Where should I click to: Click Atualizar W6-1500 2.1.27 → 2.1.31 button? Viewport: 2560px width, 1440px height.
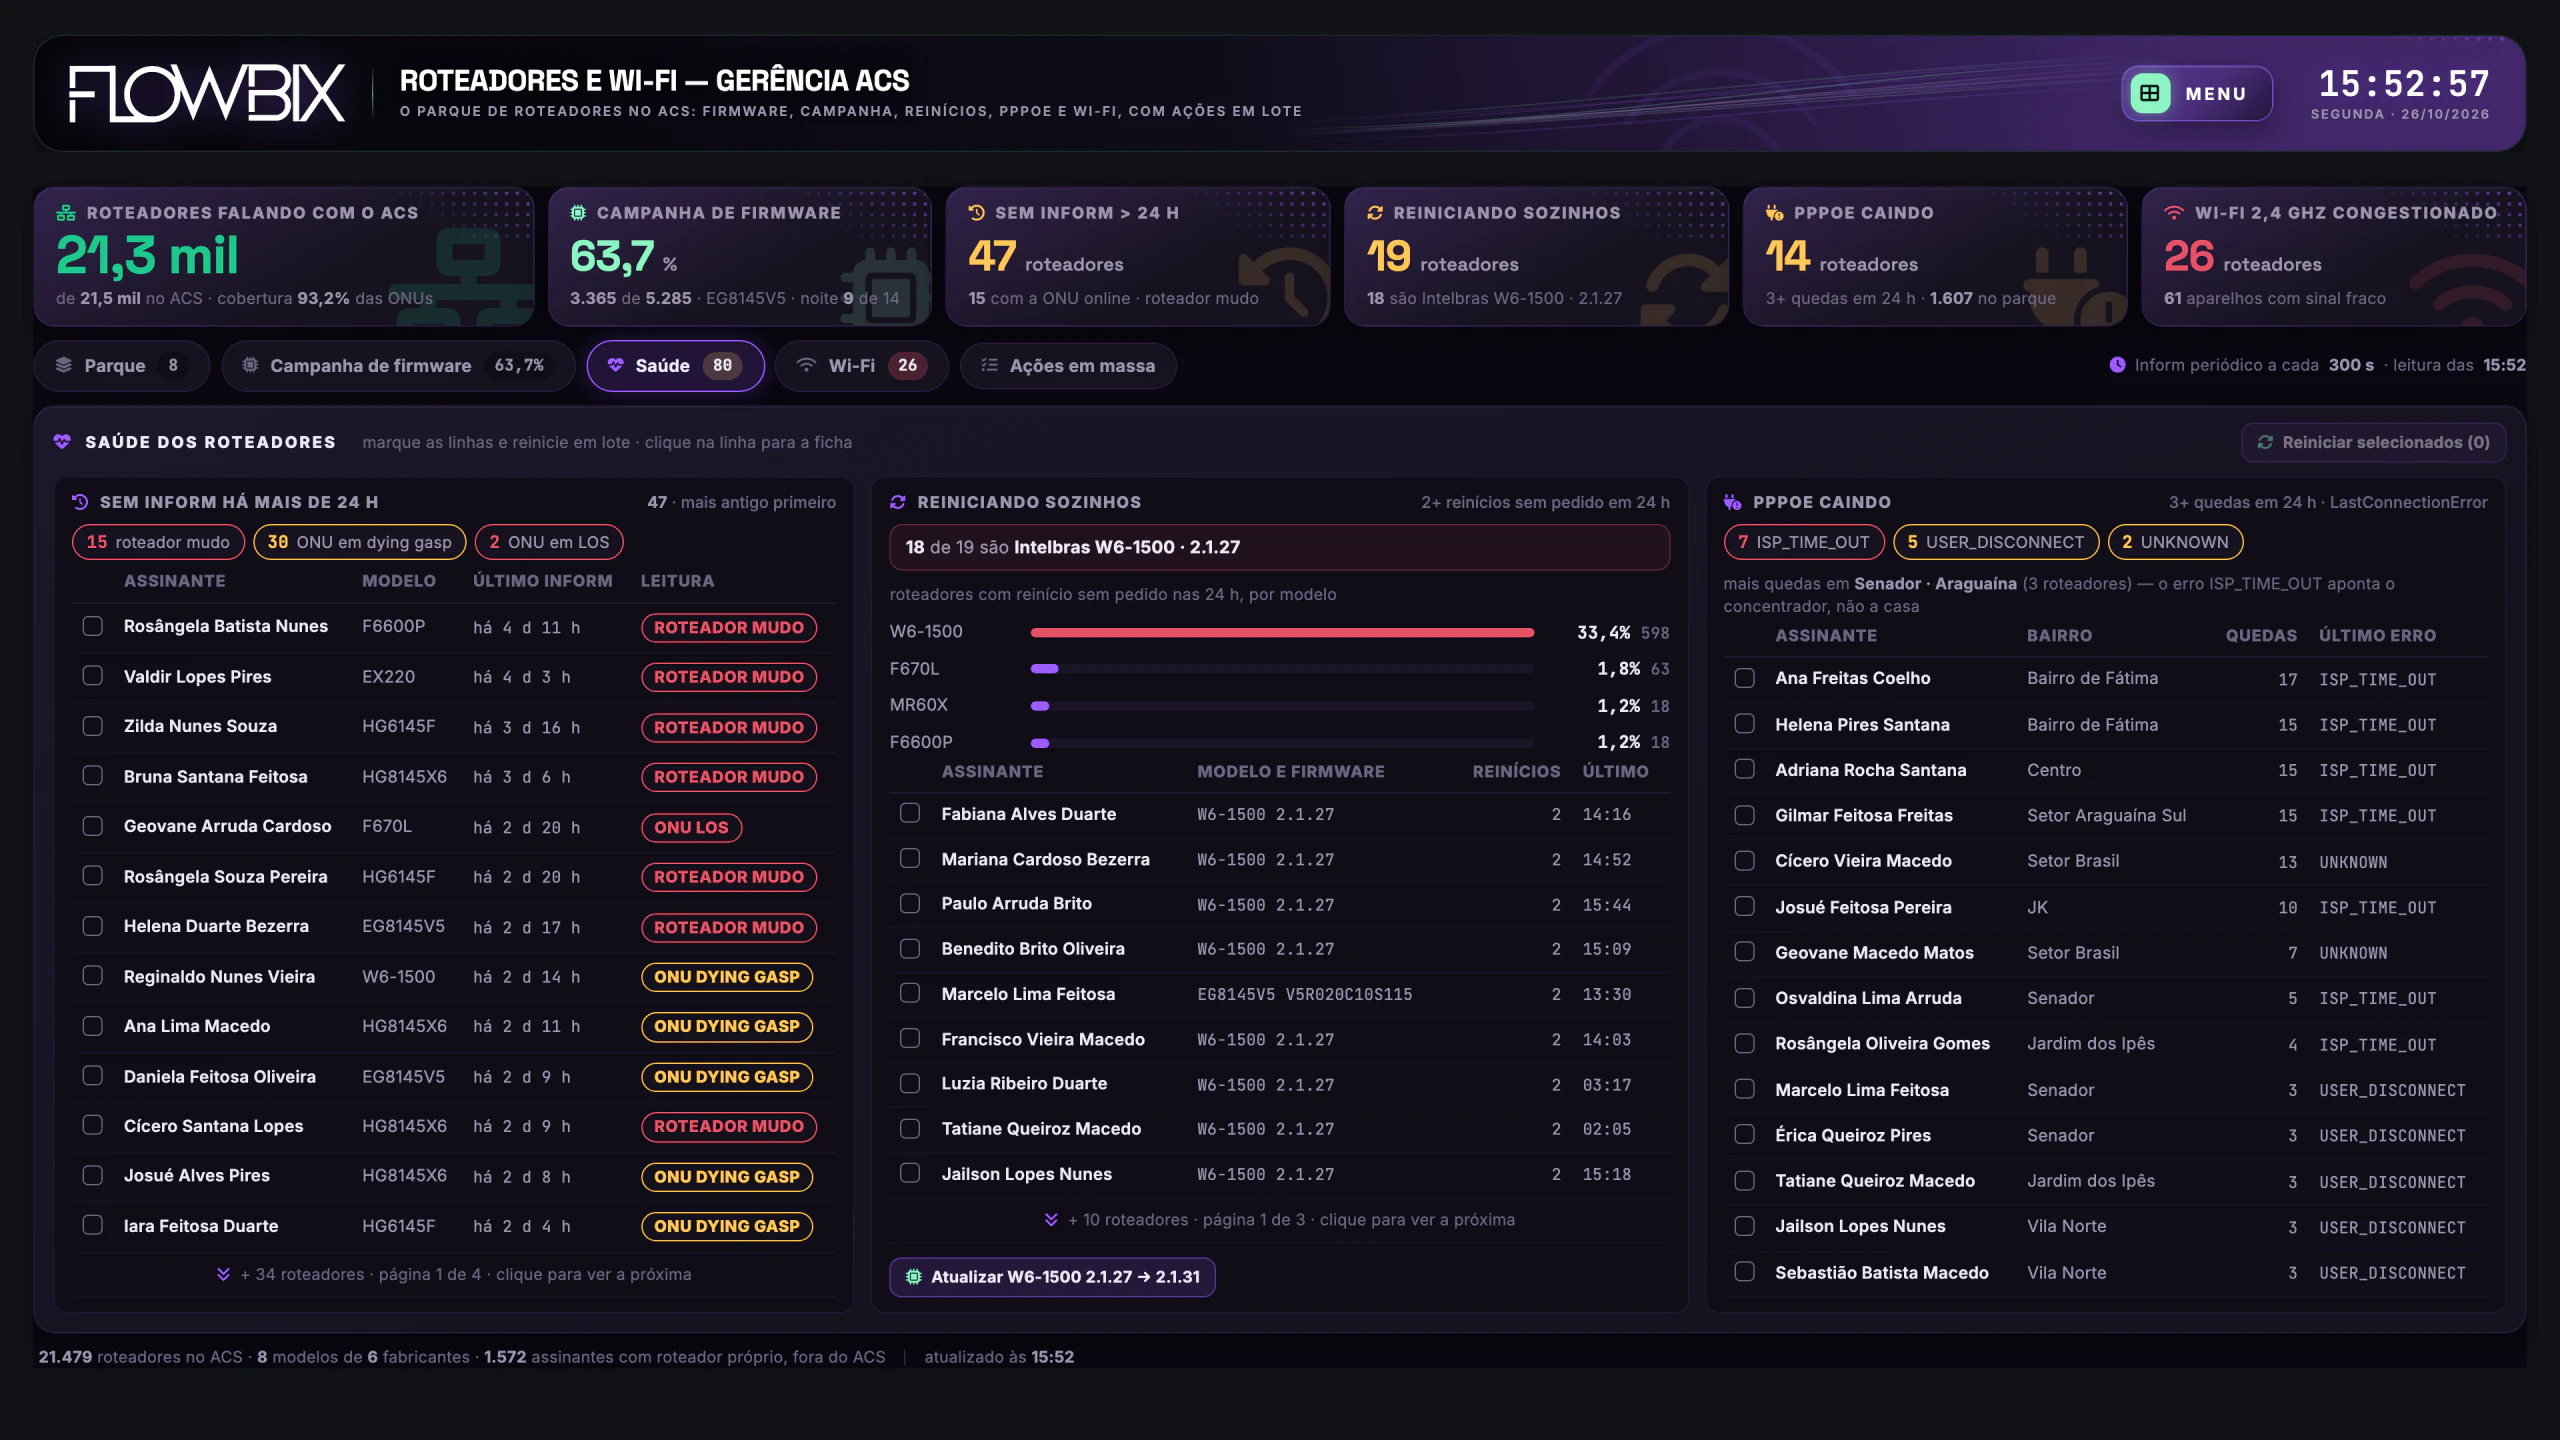(x=1052, y=1277)
